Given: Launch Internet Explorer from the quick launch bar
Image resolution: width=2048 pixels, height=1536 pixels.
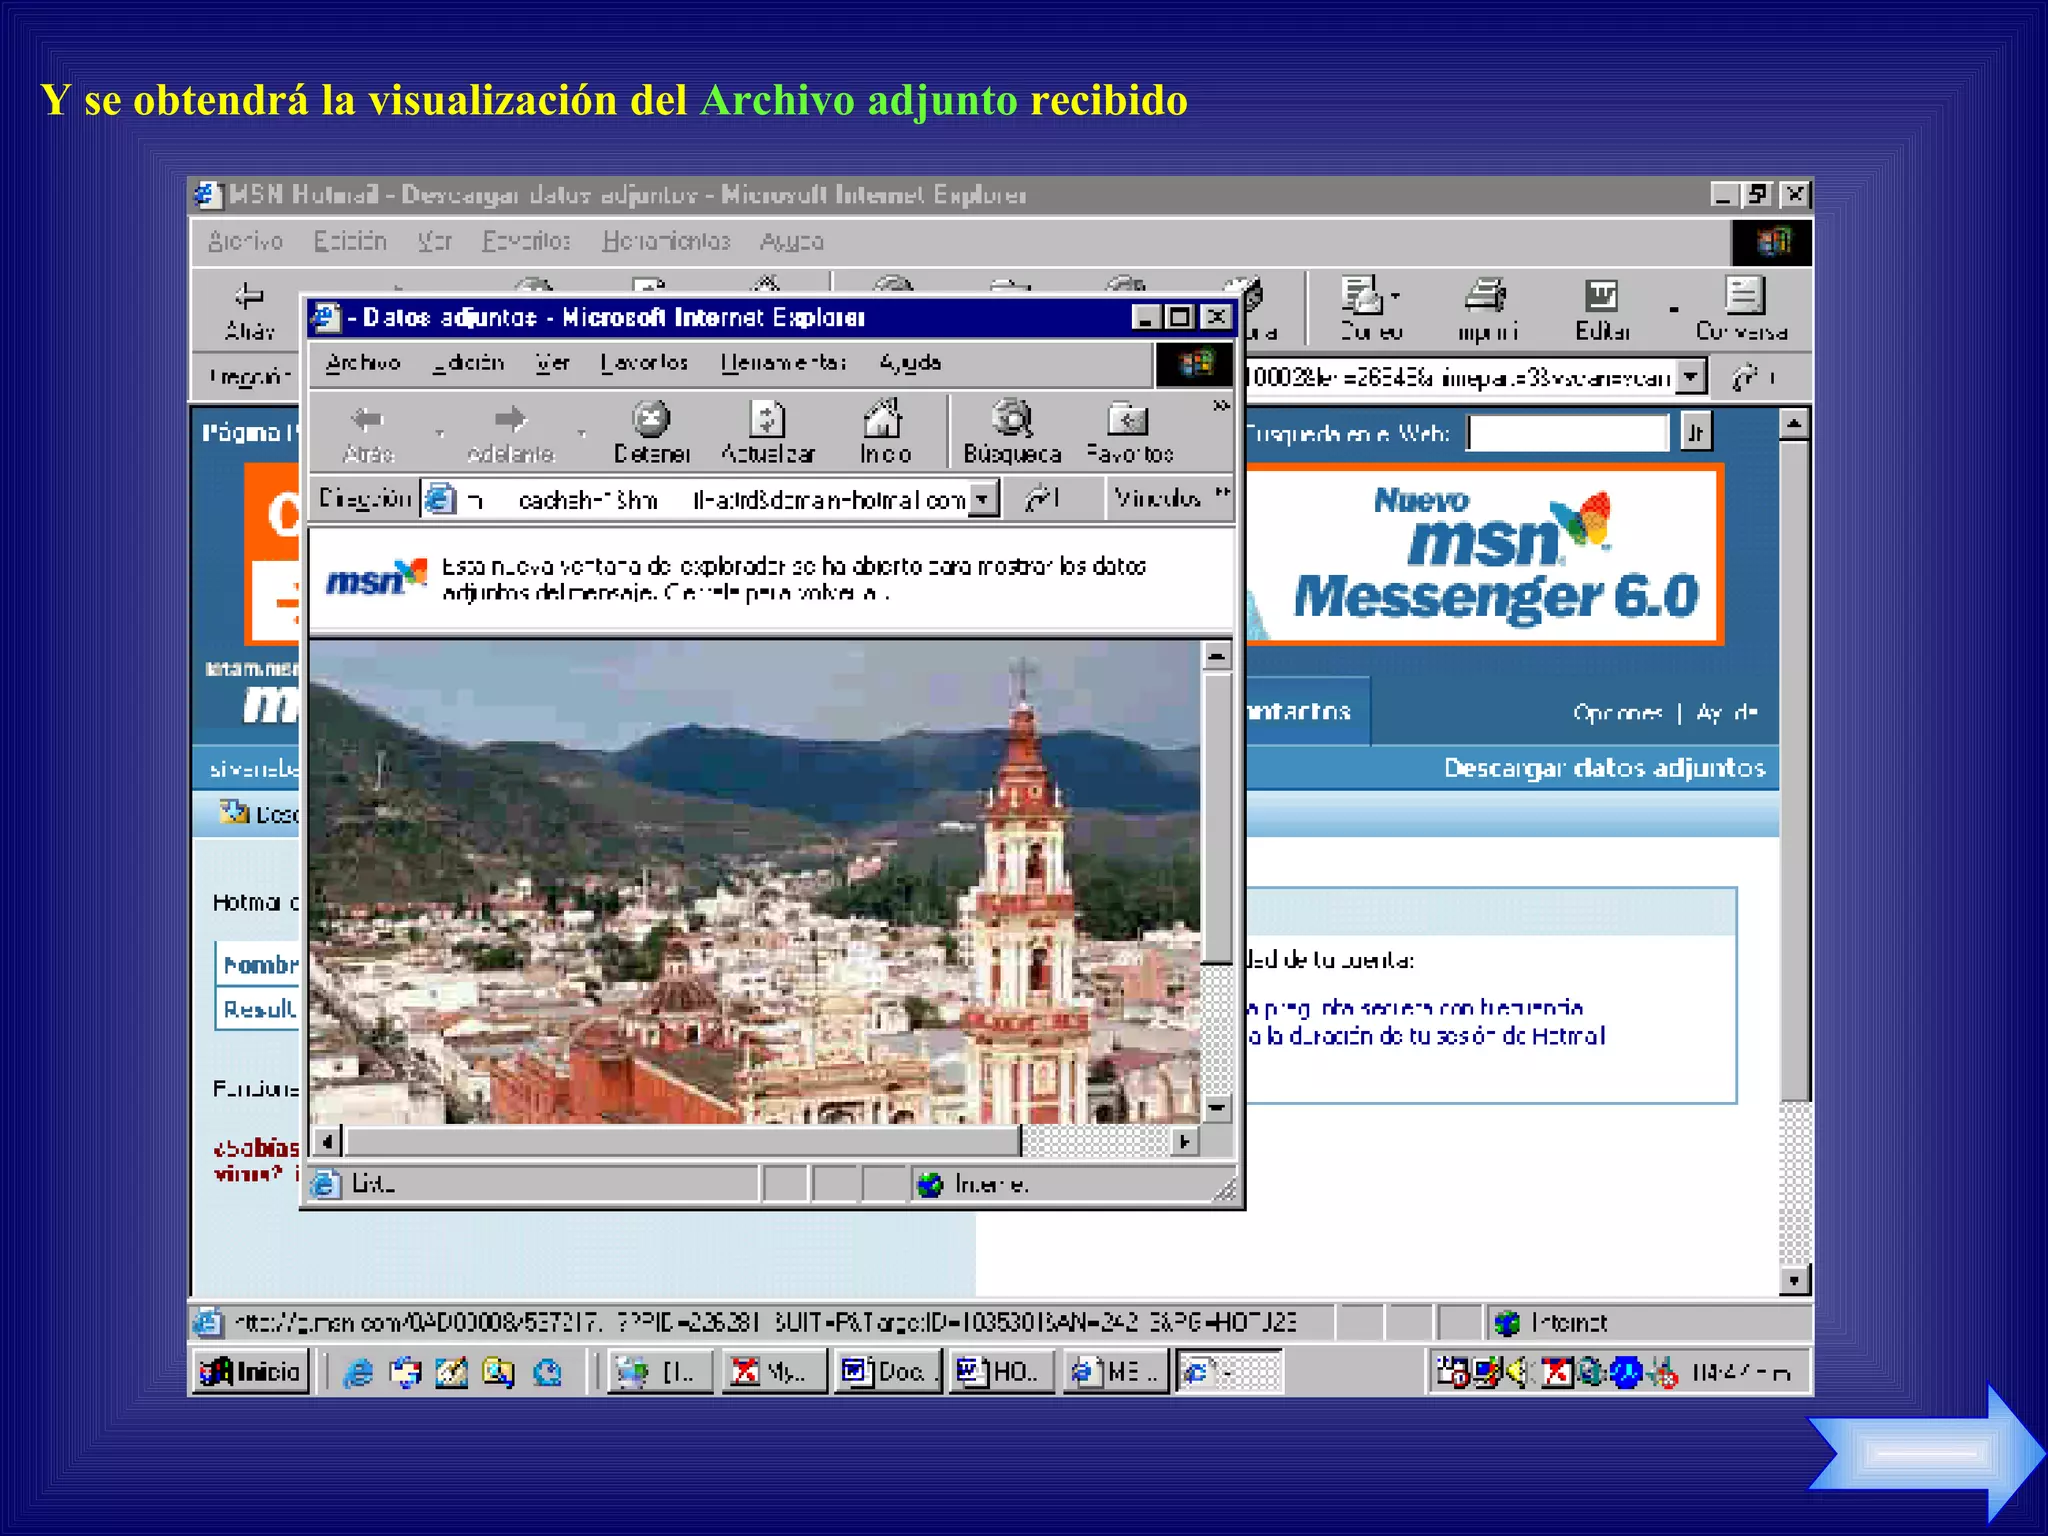Looking at the screenshot, I should pyautogui.click(x=358, y=1372).
